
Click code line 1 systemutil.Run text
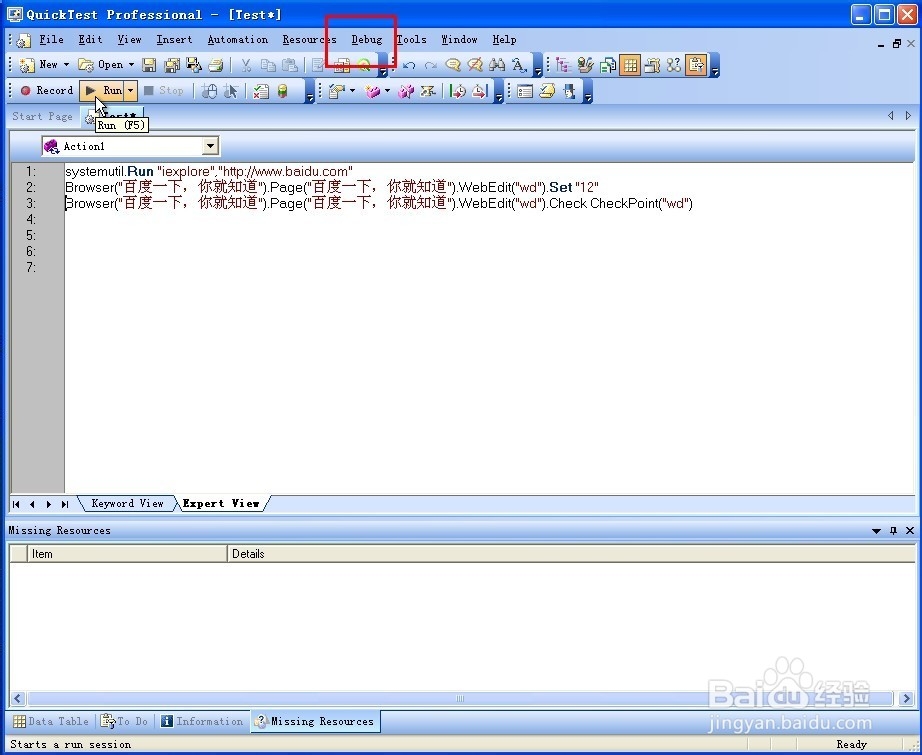[x=209, y=172]
